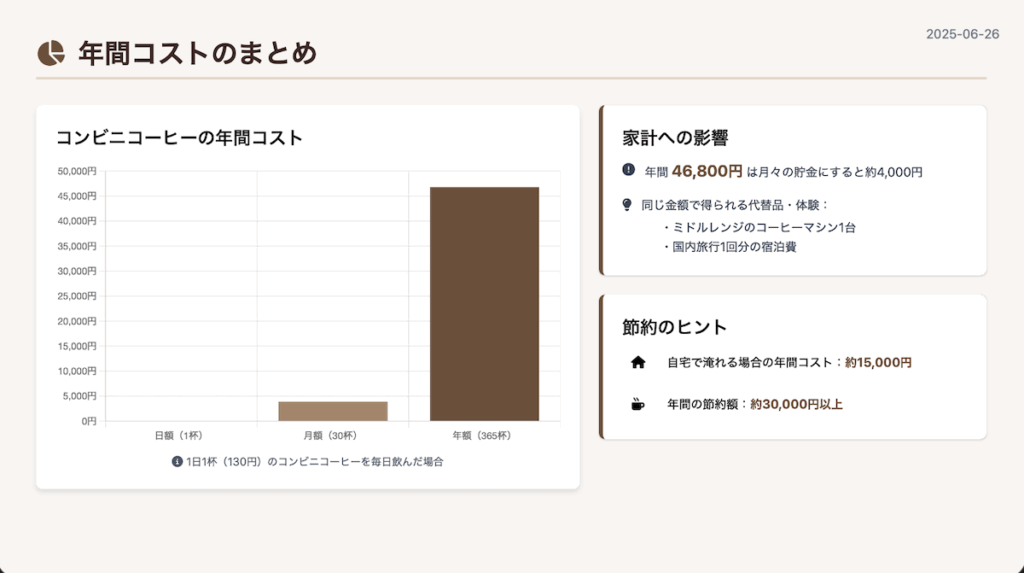Click the text 同じ金額で得られる代替品・体験：
This screenshot has height=573, width=1024.
tap(735, 205)
